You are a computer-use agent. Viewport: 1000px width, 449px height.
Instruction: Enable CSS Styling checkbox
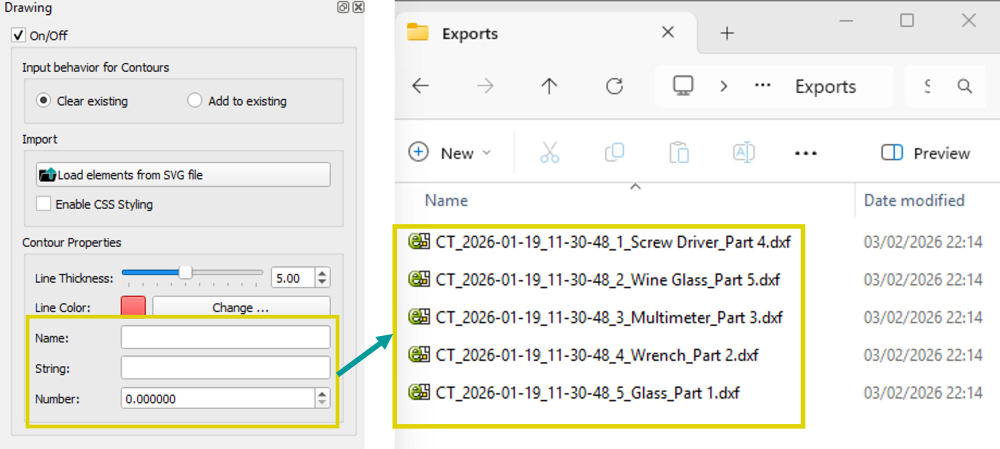(44, 204)
